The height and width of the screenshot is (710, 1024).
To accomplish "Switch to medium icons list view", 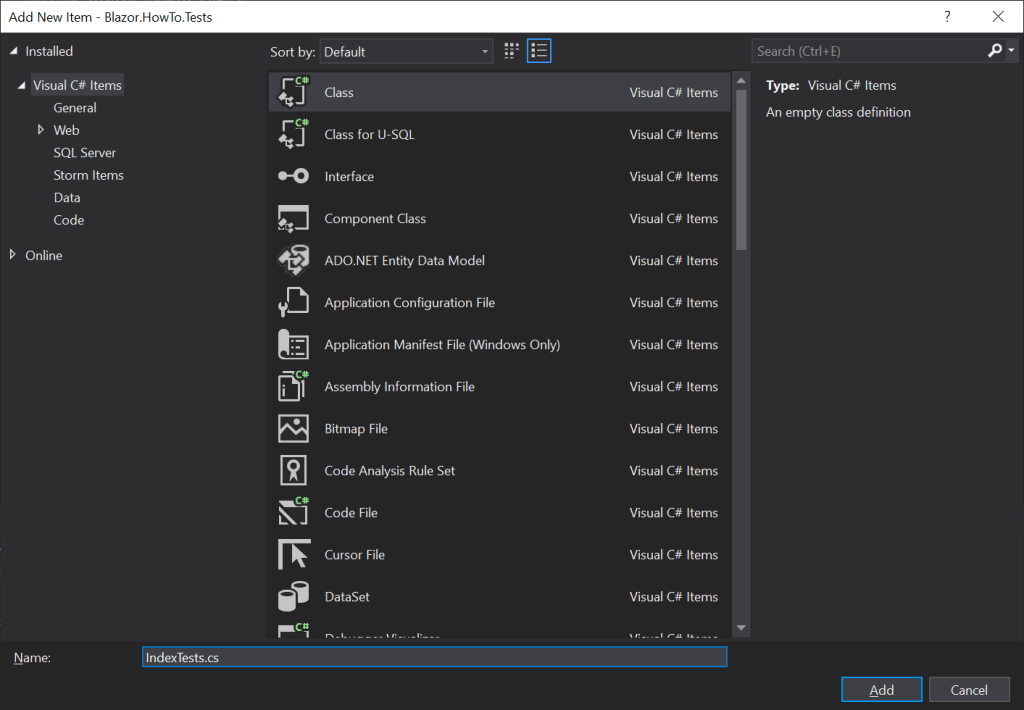I will coord(539,51).
